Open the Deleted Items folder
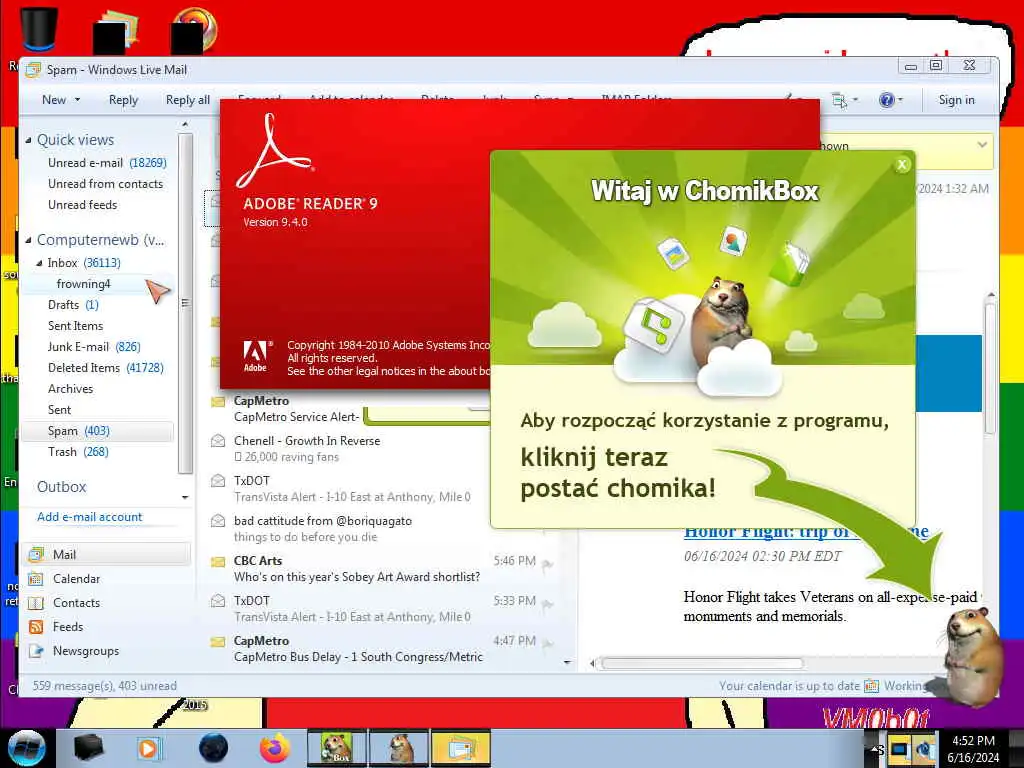The width and height of the screenshot is (1024, 768). 105,368
